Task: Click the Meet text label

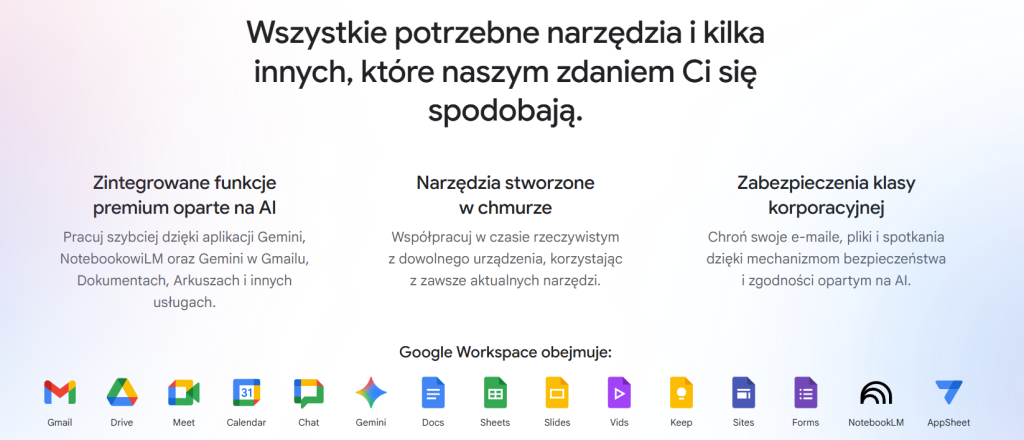Action: point(184,422)
